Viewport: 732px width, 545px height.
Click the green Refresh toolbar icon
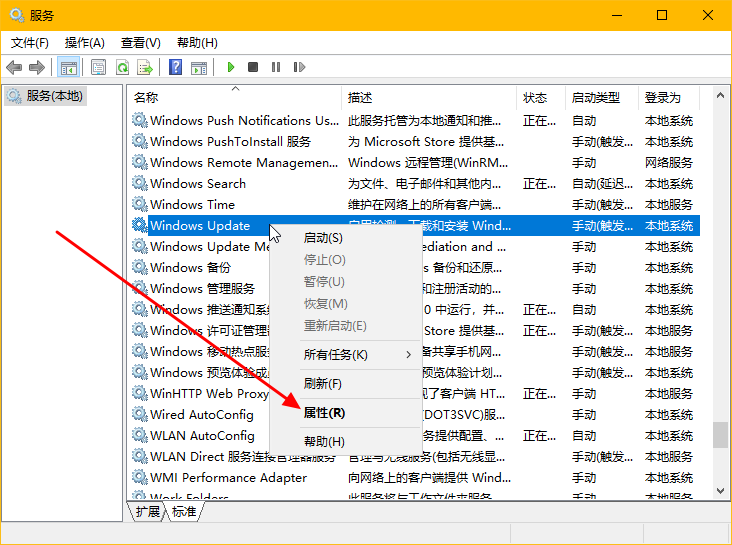pyautogui.click(x=122, y=67)
